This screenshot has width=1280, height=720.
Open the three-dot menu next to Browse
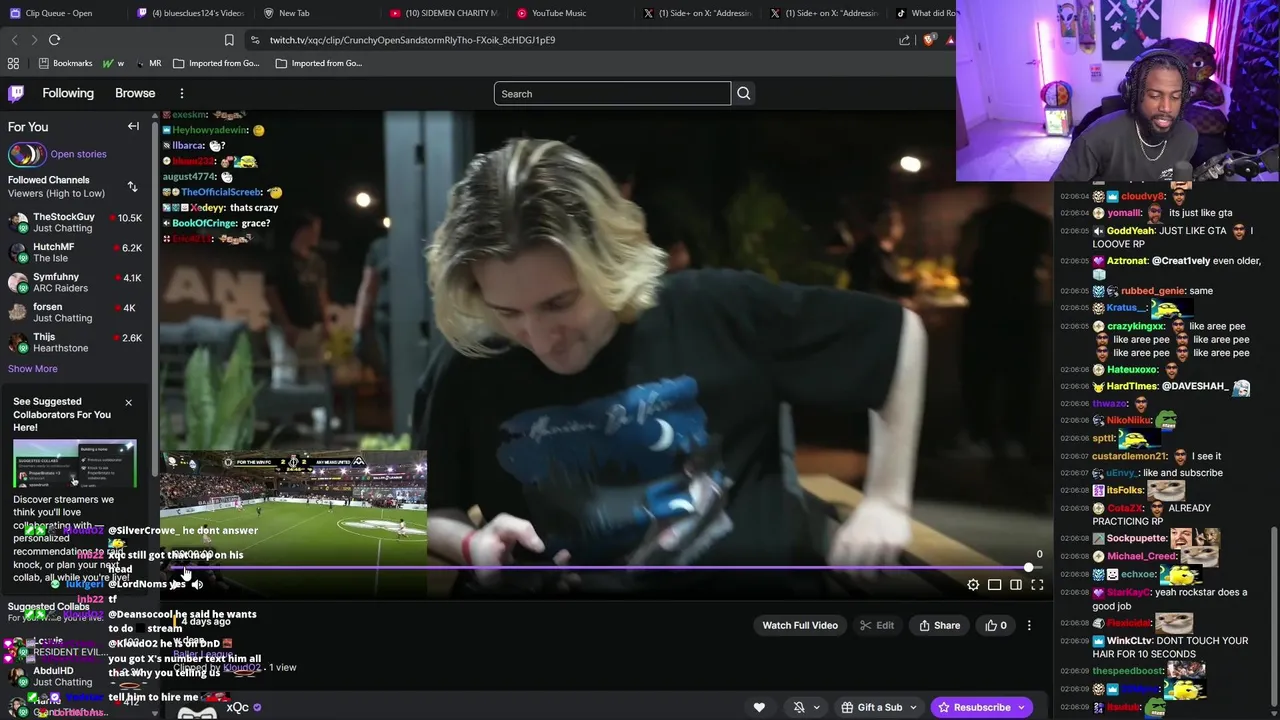[x=182, y=94]
